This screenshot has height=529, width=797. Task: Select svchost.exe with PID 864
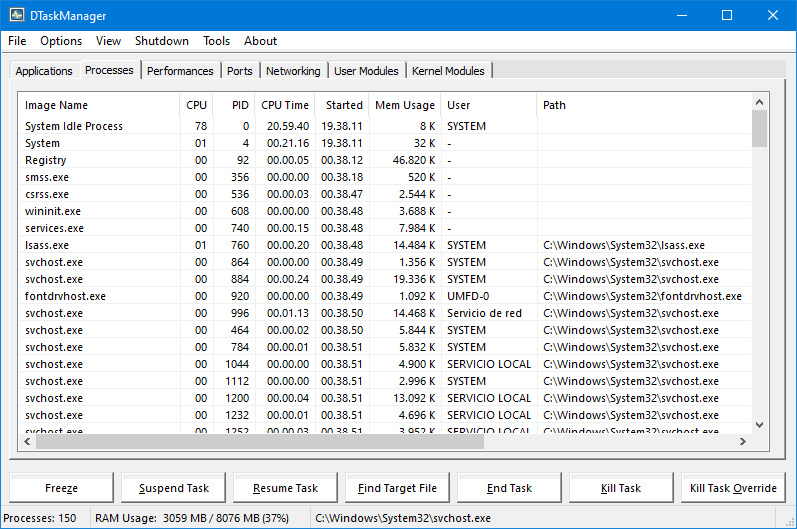(x=385, y=262)
